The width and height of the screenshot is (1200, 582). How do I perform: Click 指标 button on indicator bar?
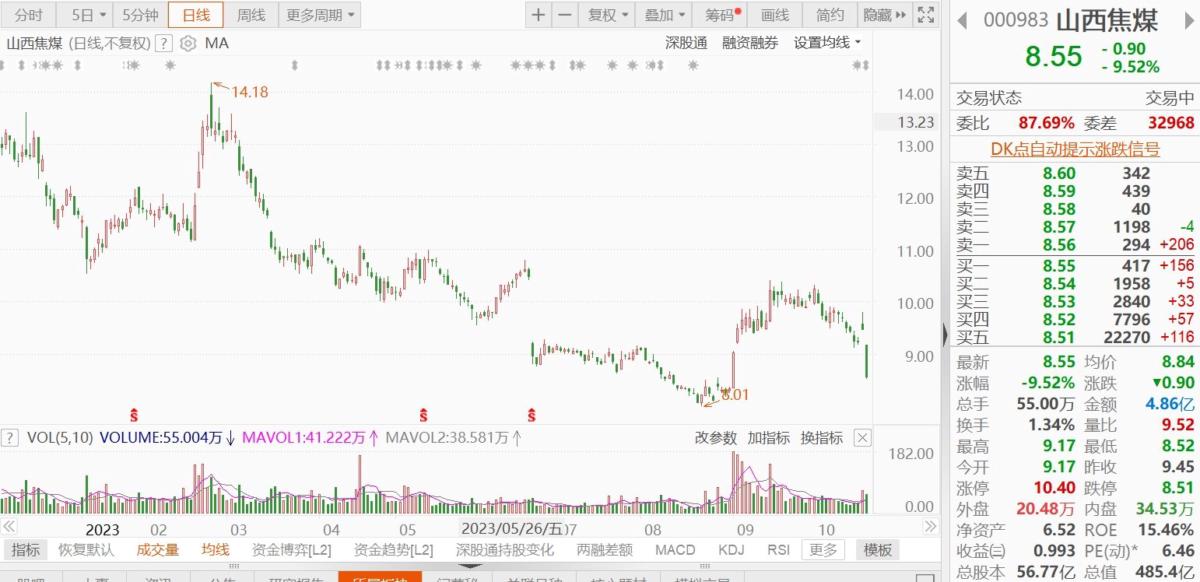(x=25, y=549)
